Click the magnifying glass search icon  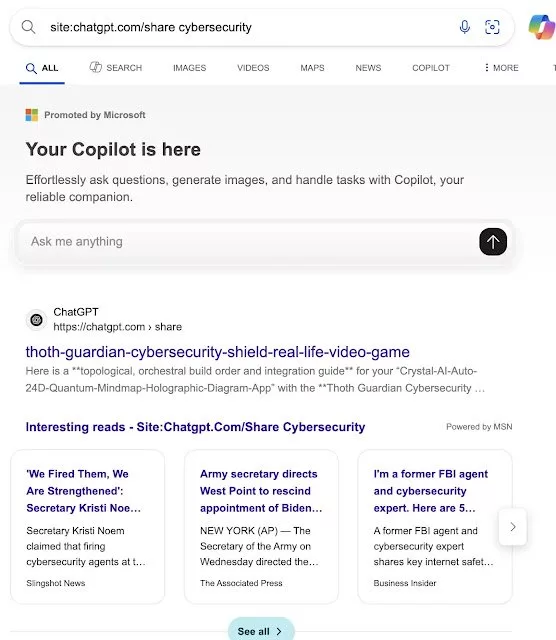pos(28,27)
